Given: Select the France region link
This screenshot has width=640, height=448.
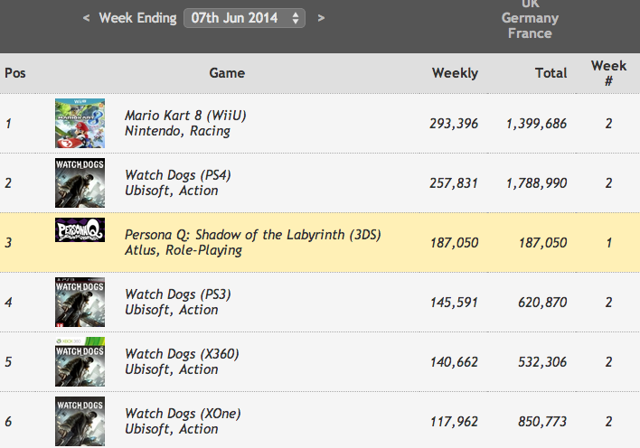Looking at the screenshot, I should [530, 33].
